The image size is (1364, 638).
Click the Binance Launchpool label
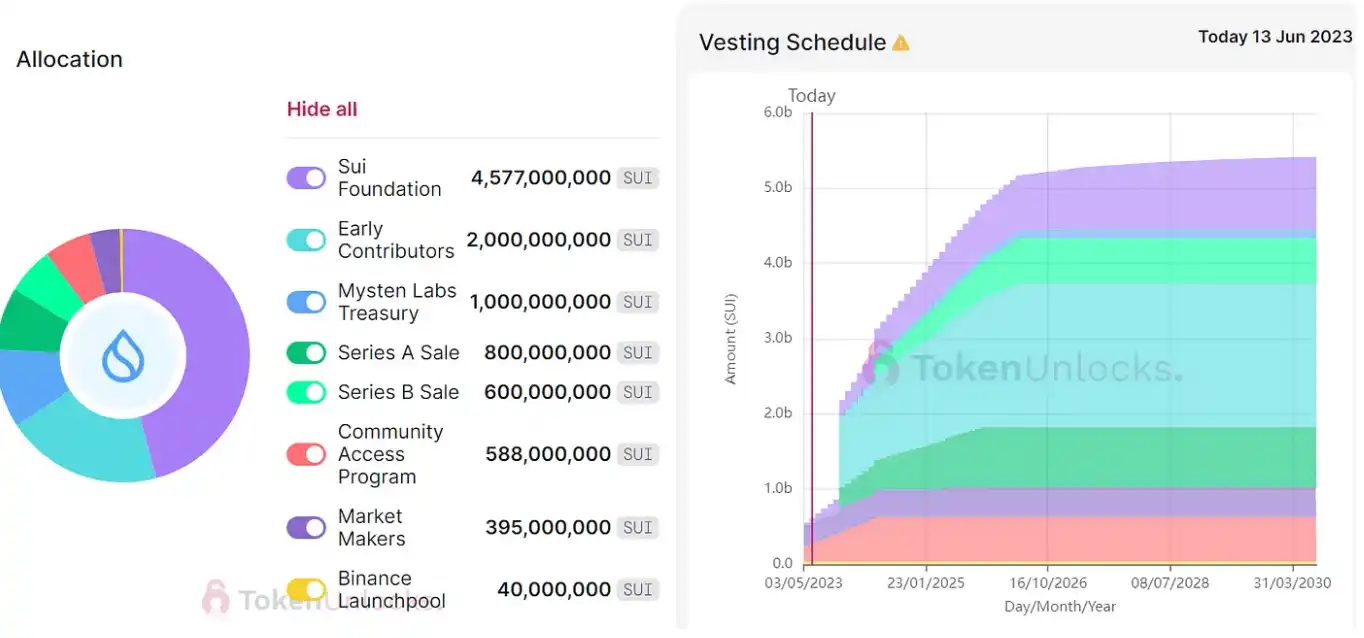point(391,589)
